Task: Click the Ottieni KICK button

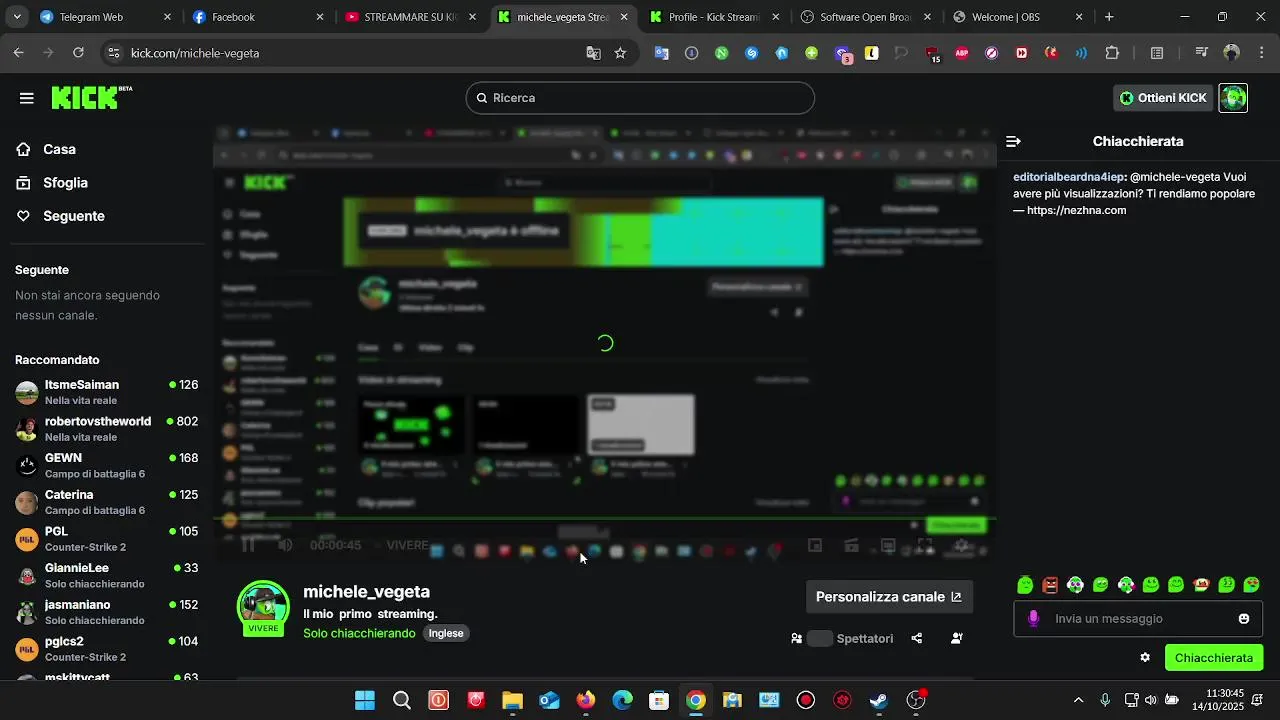Action: pyautogui.click(x=1163, y=98)
